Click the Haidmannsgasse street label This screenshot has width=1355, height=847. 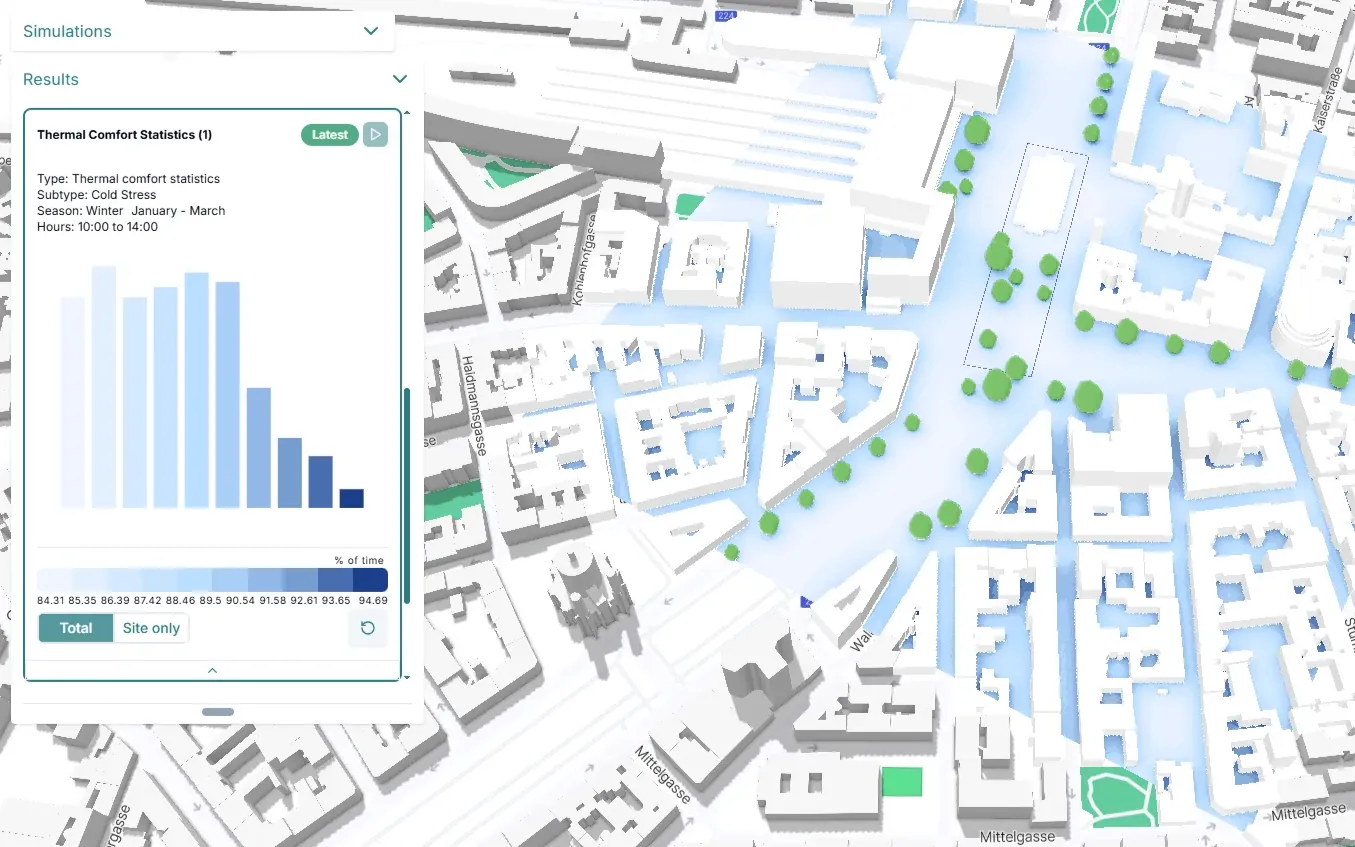(475, 405)
